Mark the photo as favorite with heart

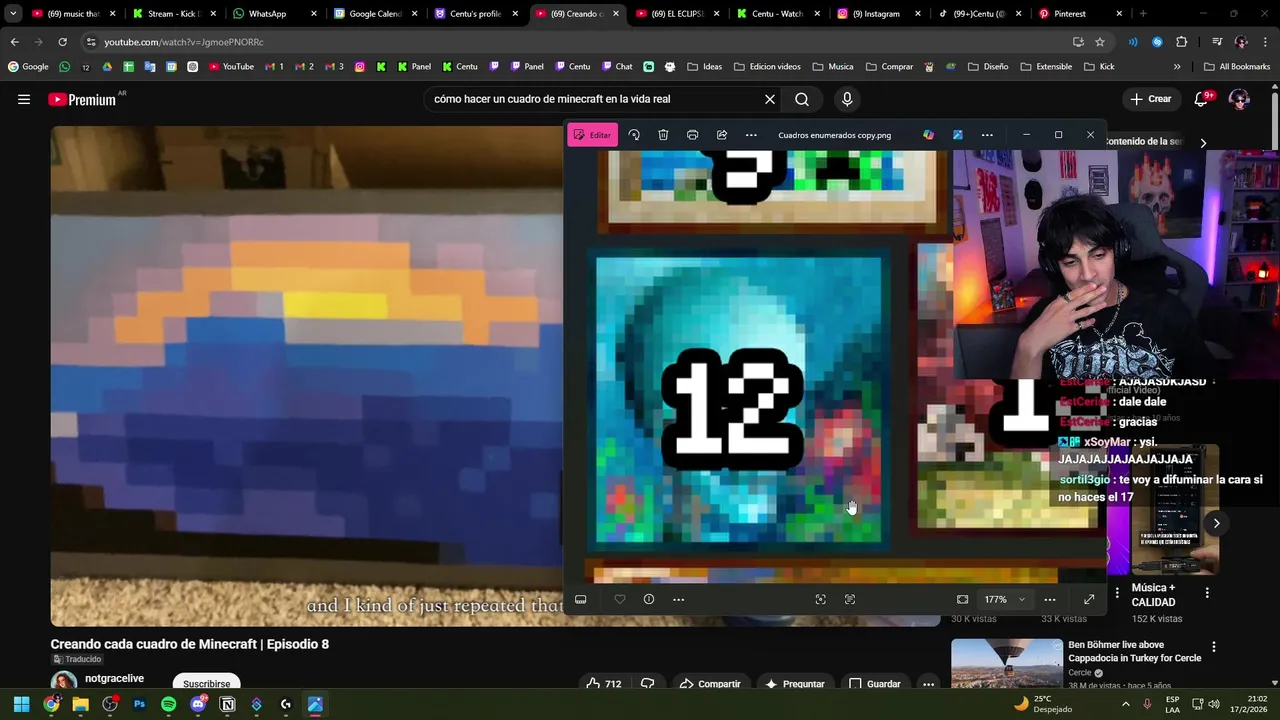pos(620,599)
